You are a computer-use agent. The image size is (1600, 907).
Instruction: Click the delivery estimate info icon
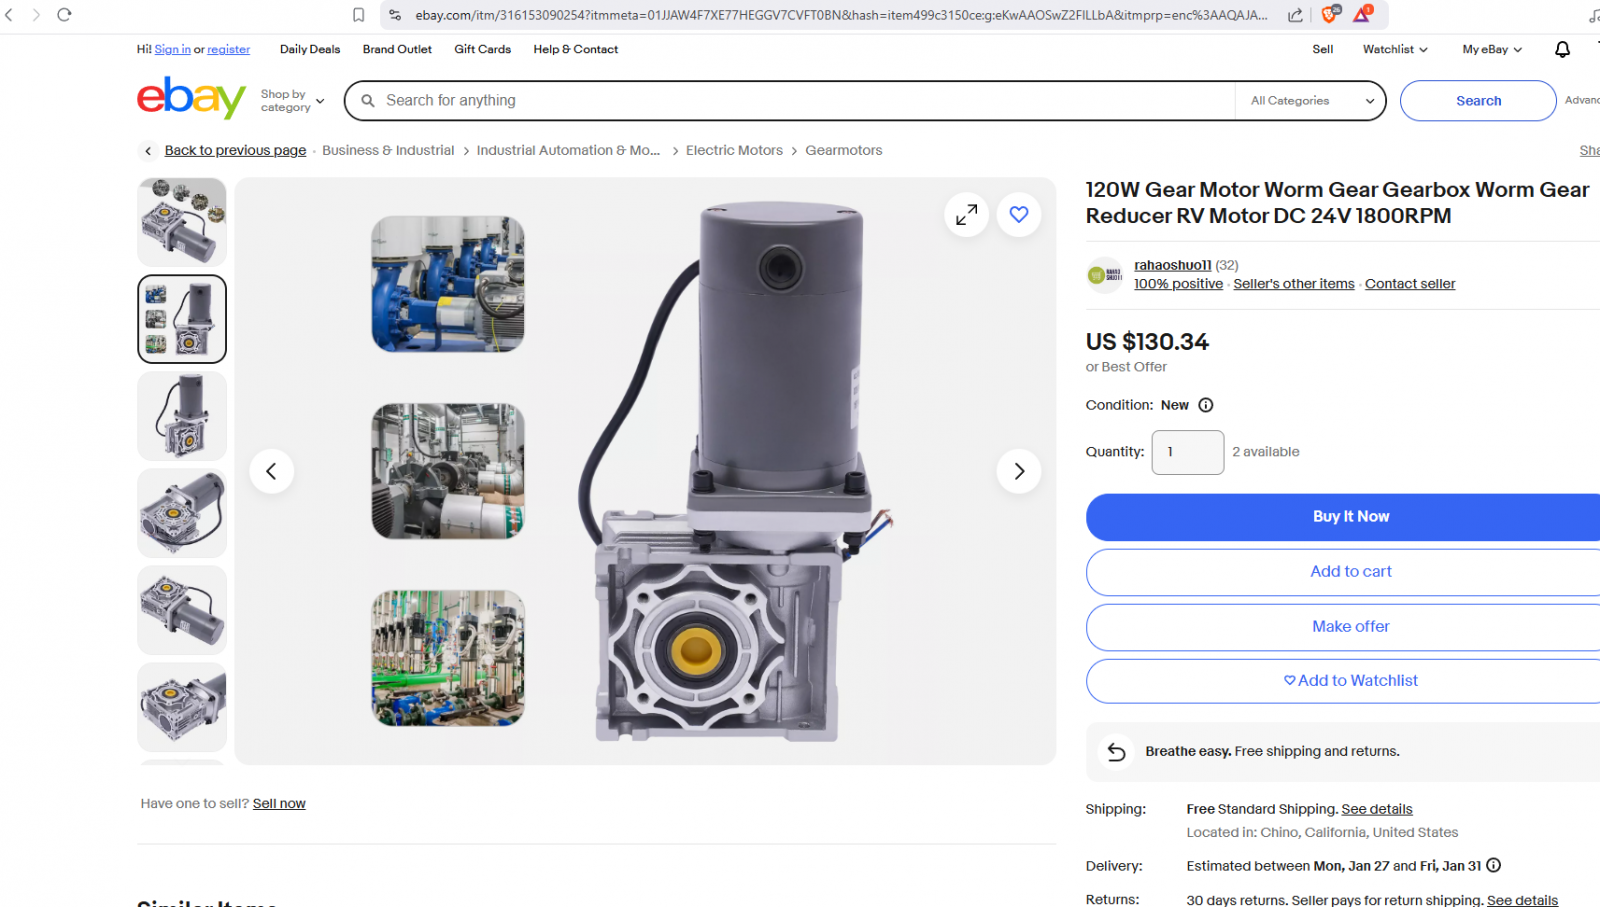point(1493,866)
